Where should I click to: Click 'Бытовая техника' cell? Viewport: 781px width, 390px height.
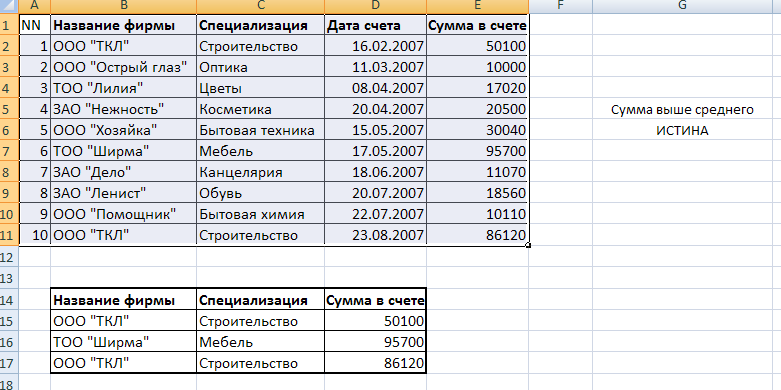click(x=260, y=130)
